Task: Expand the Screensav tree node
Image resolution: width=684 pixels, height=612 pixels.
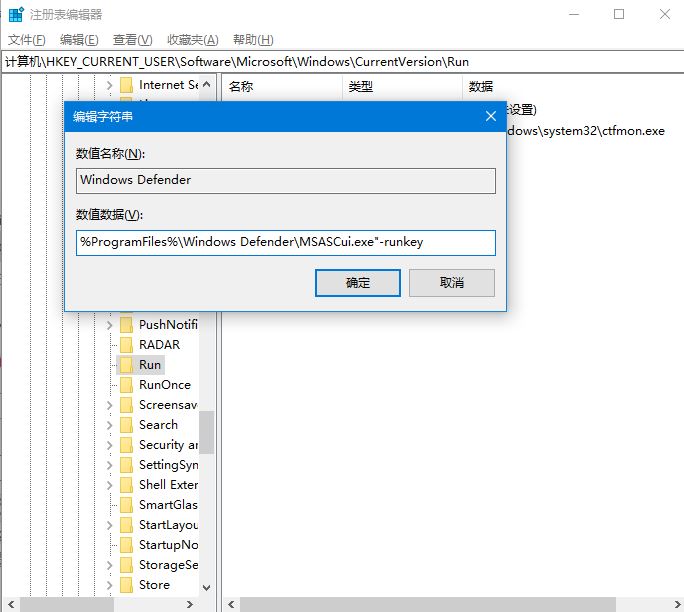Action: pos(109,405)
